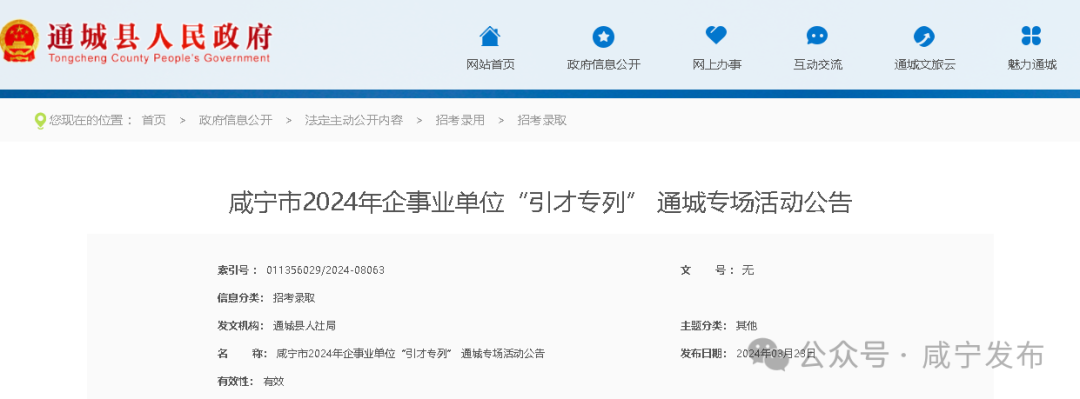Click the arrow icon above 通城文旅云
The image size is (1080, 399).
[x=924, y=36]
